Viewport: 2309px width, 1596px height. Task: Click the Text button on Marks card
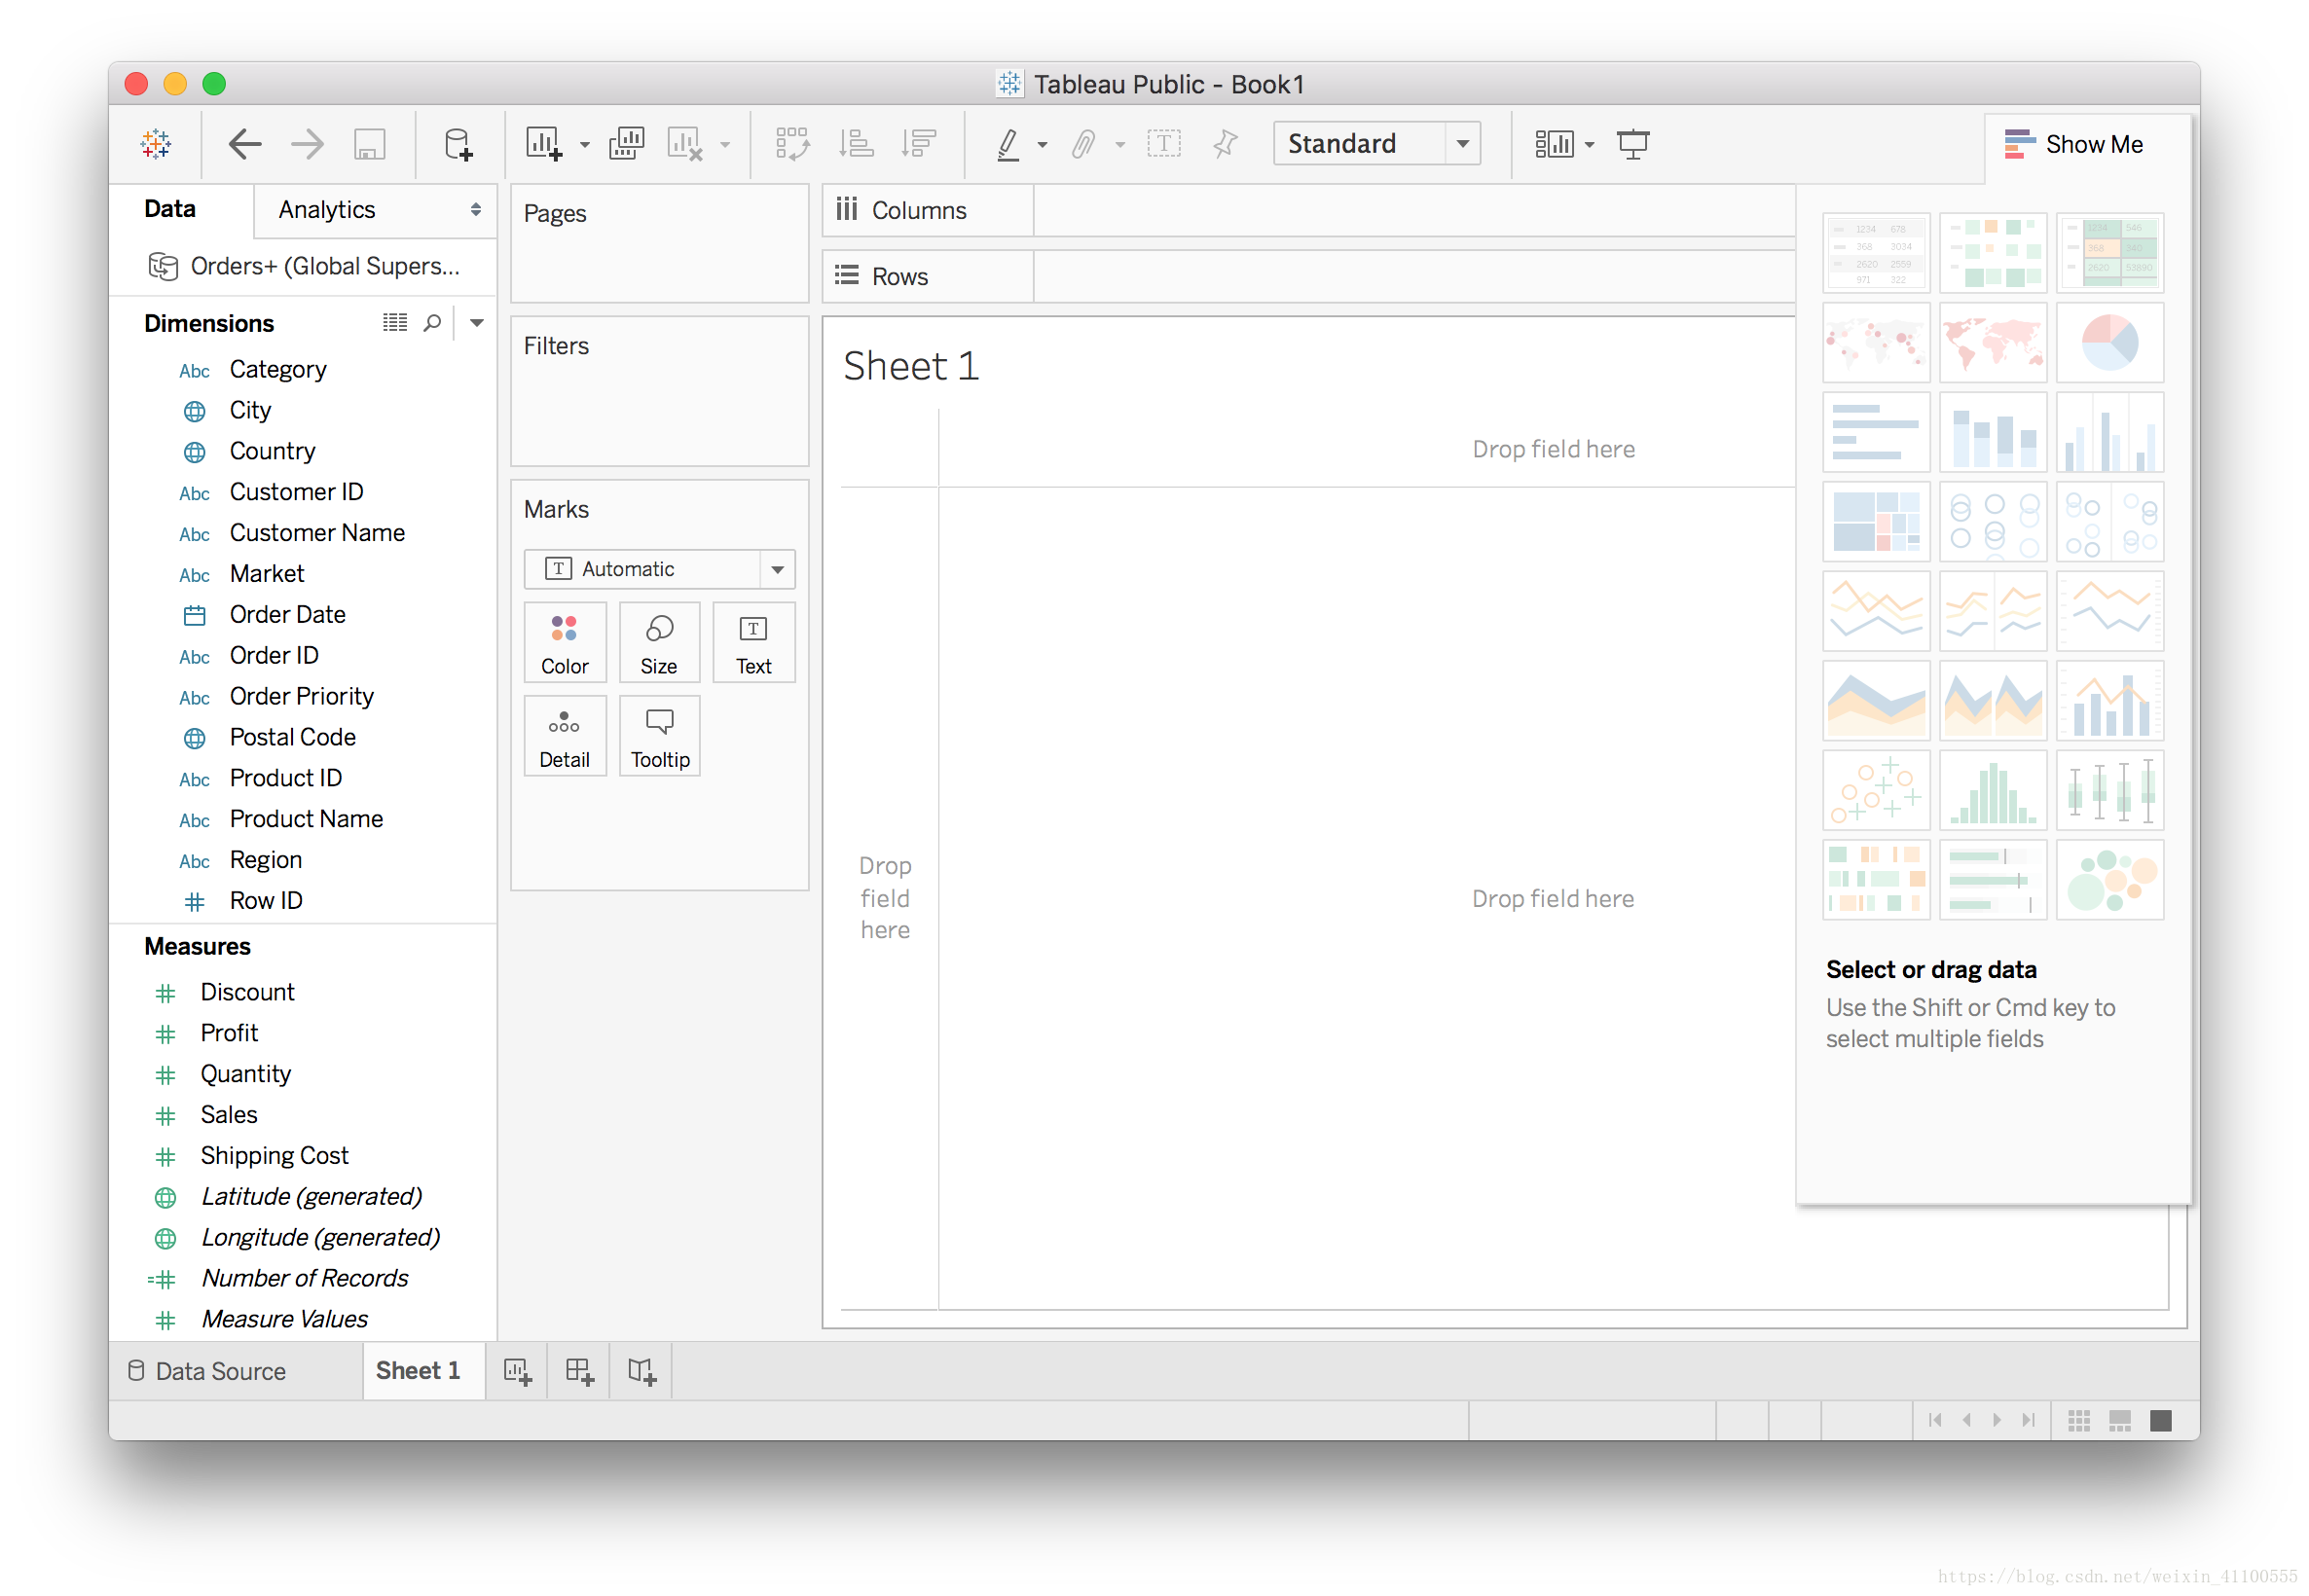click(754, 644)
